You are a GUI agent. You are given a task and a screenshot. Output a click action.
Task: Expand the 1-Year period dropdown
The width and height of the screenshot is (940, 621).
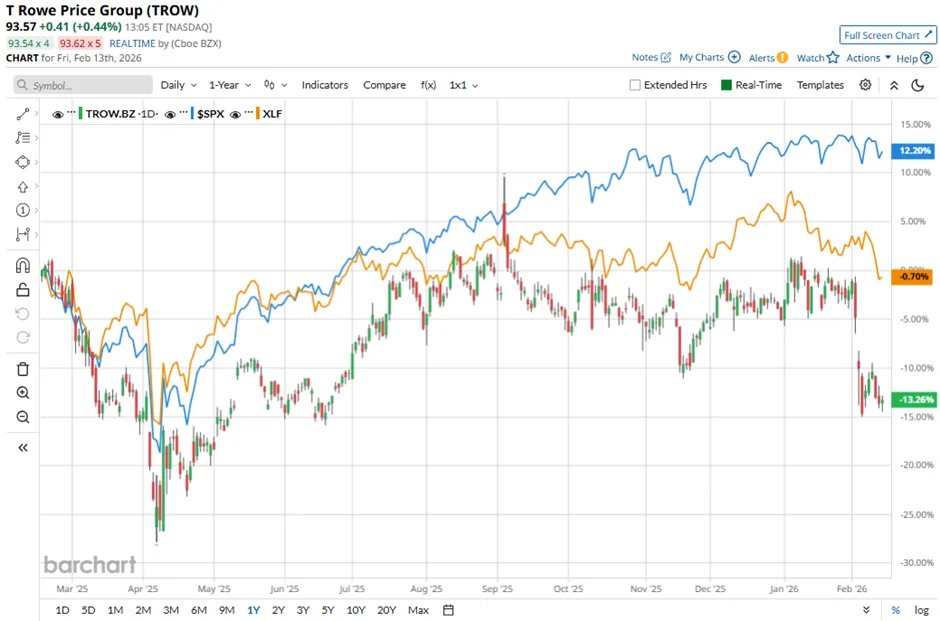pos(230,85)
